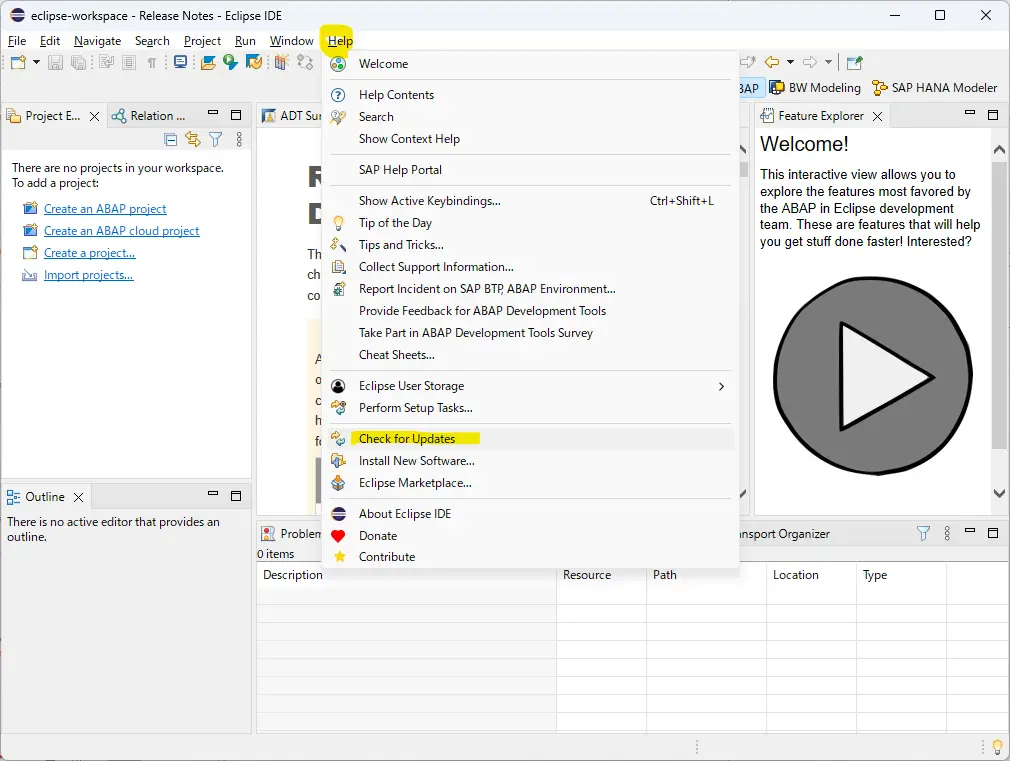Click the filter funnel in the bottom panel

tap(923, 534)
